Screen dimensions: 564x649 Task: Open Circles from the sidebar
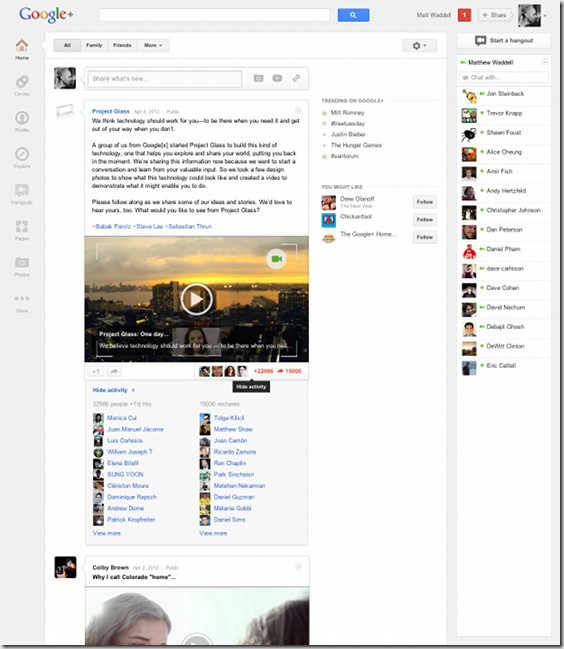pos(22,85)
